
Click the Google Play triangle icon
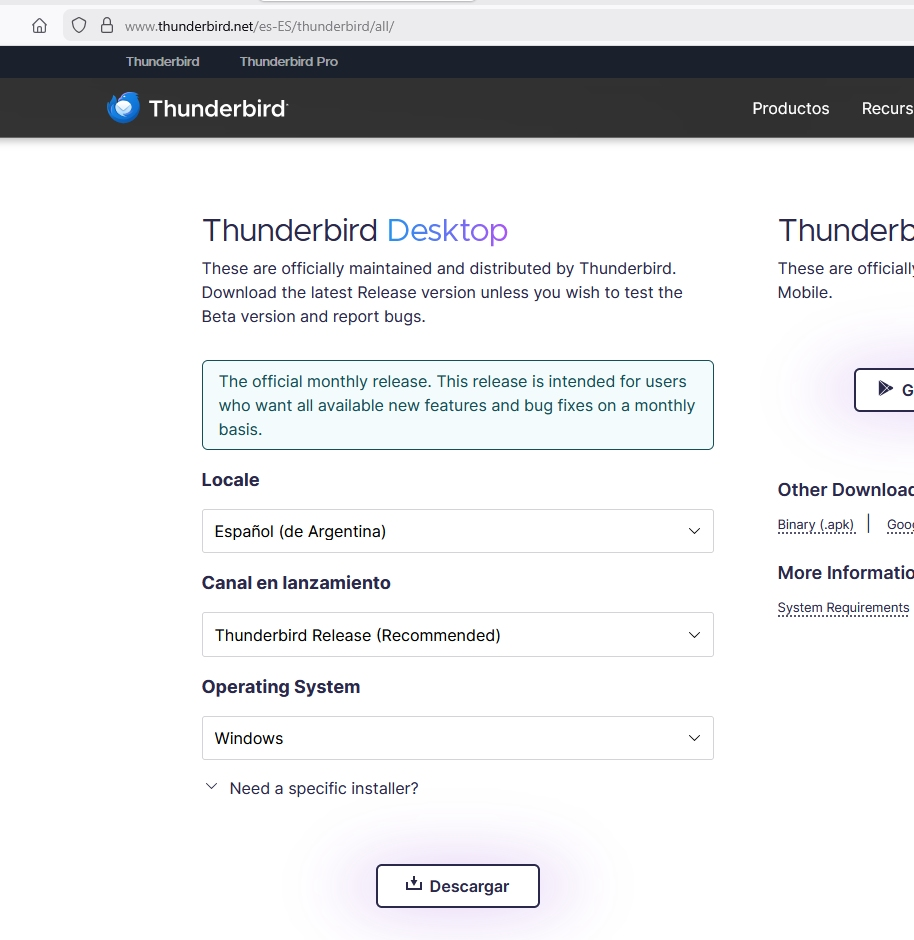tap(885, 389)
